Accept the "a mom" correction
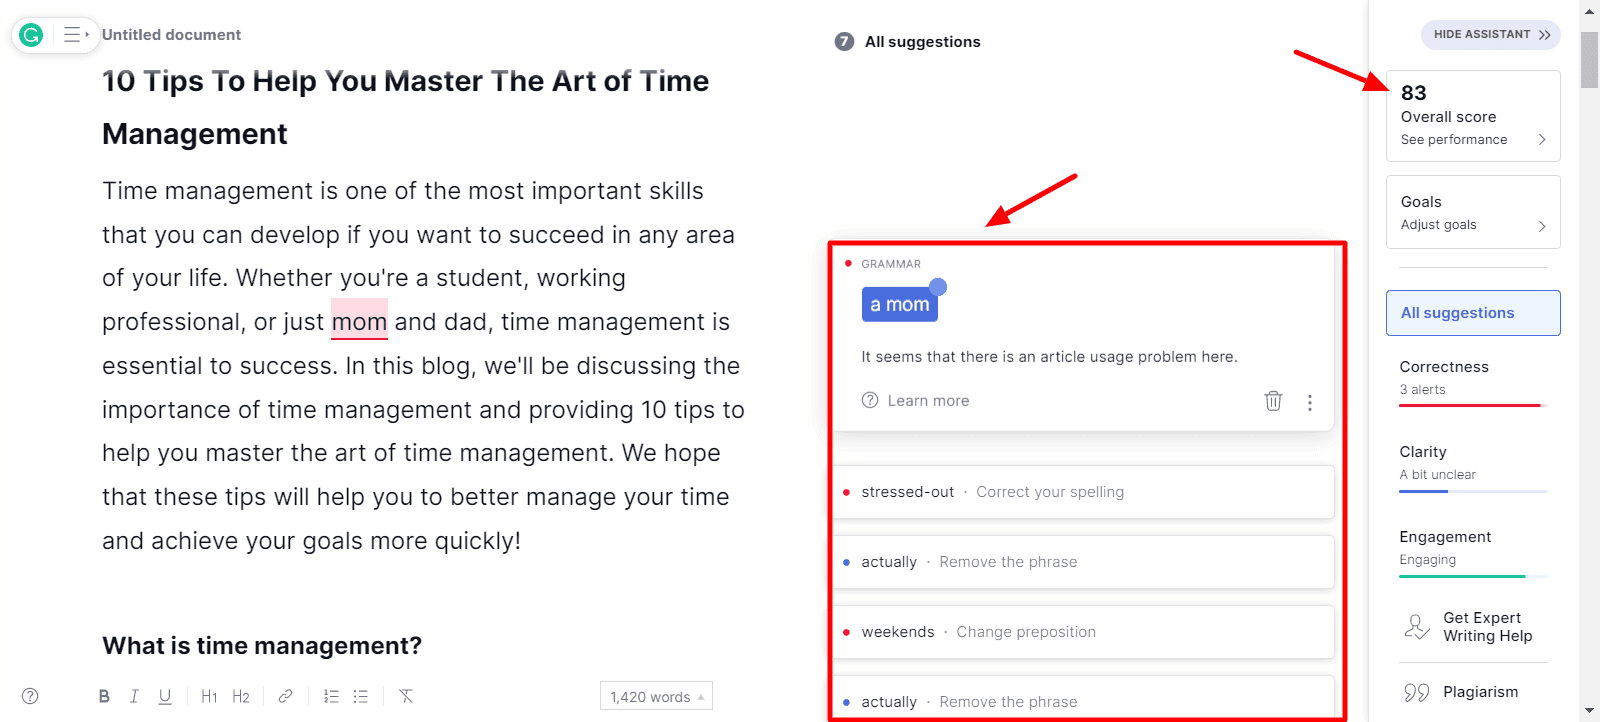 click(x=900, y=305)
